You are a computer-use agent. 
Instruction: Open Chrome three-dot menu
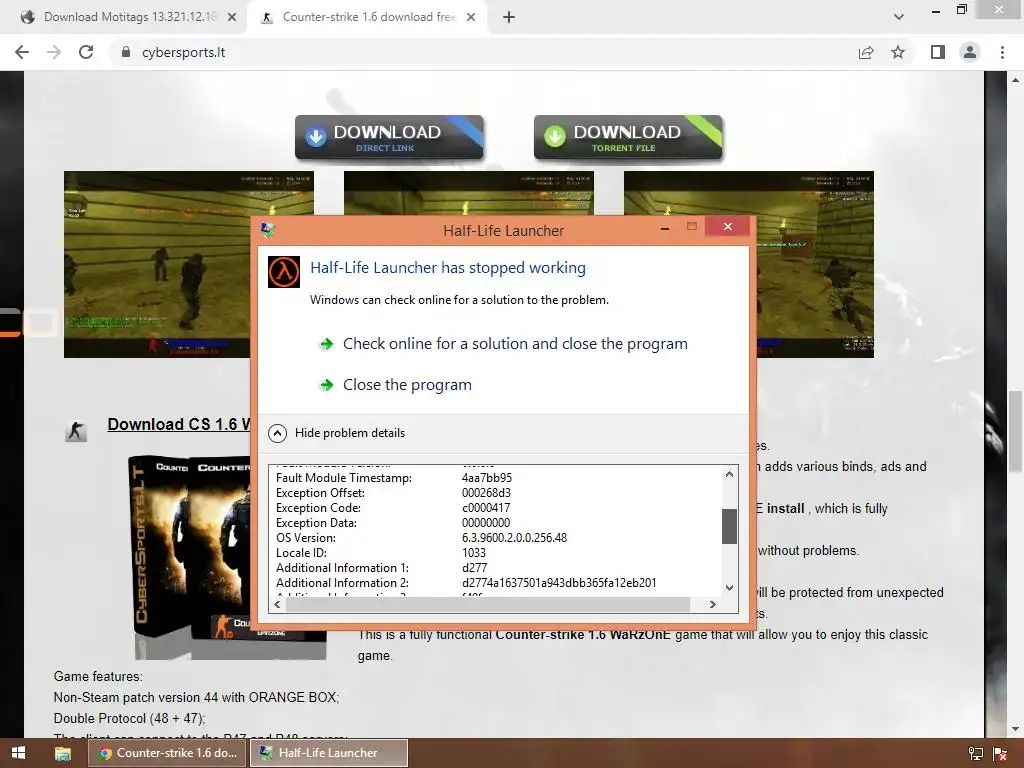point(1002,52)
